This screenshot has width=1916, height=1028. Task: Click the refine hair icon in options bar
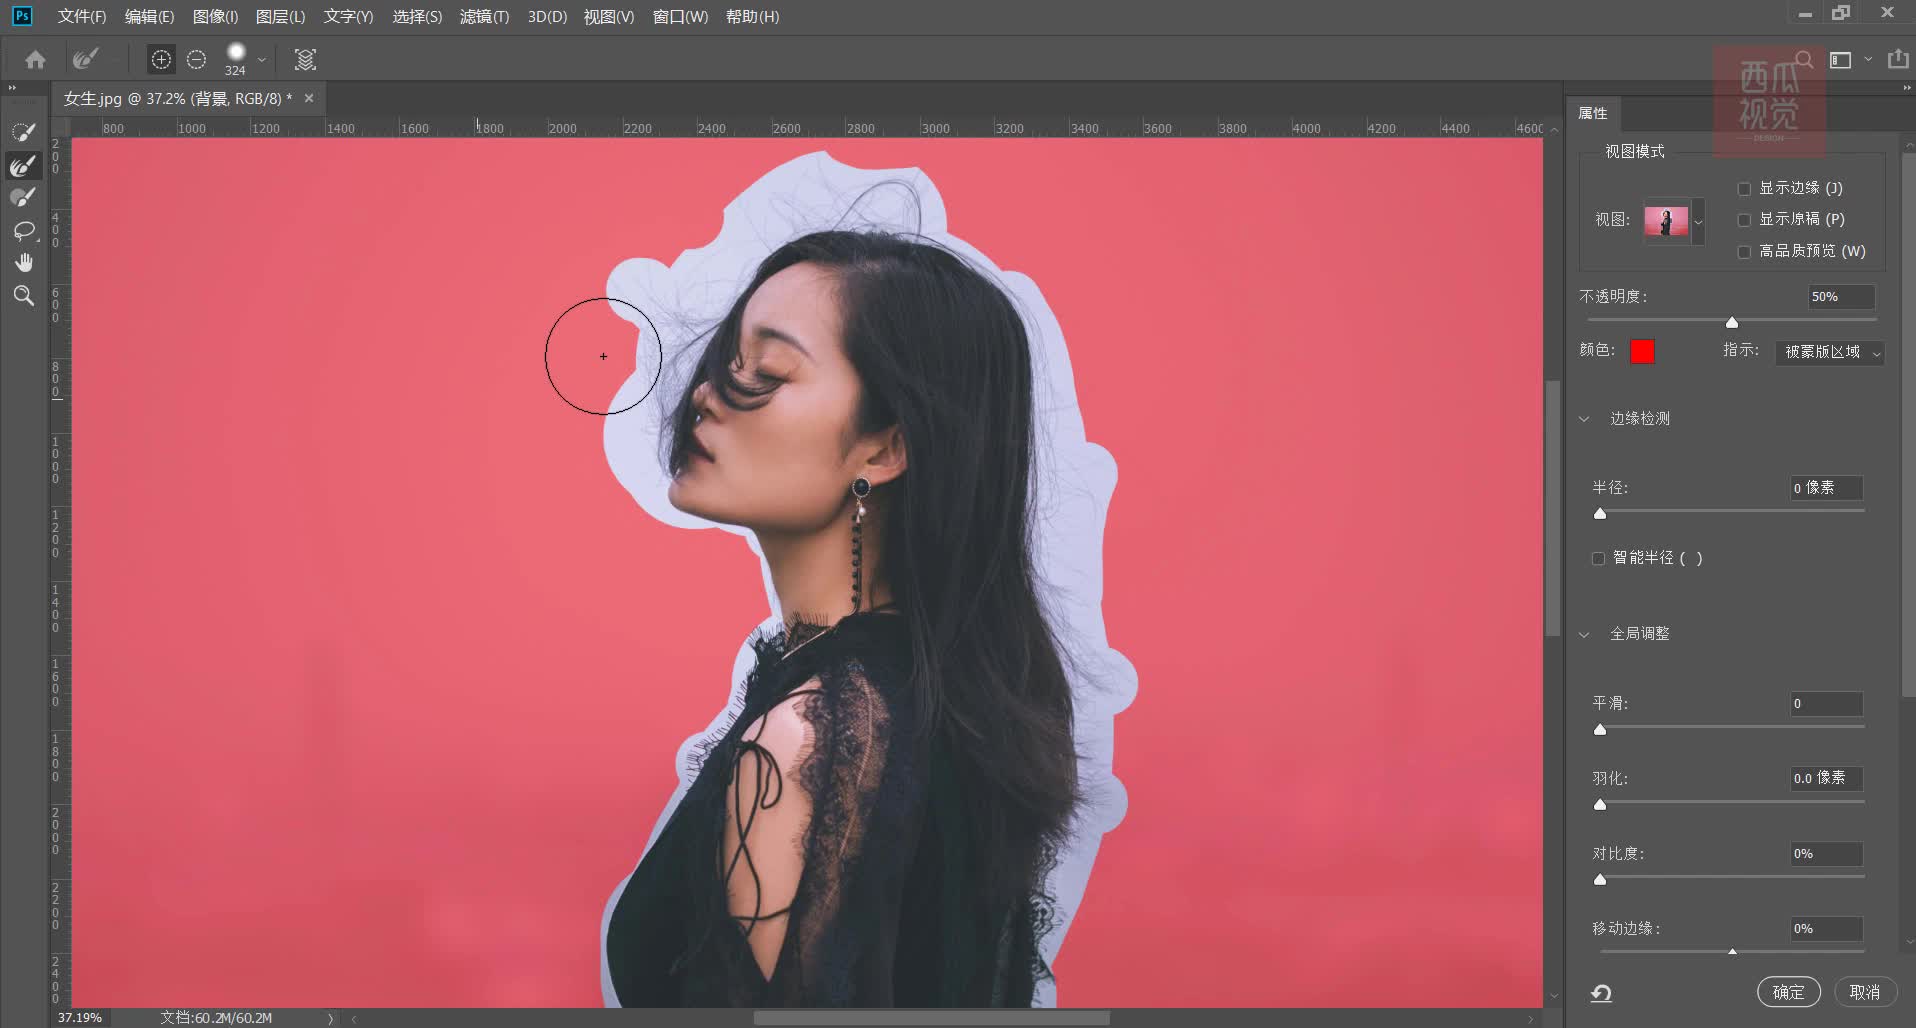point(305,60)
